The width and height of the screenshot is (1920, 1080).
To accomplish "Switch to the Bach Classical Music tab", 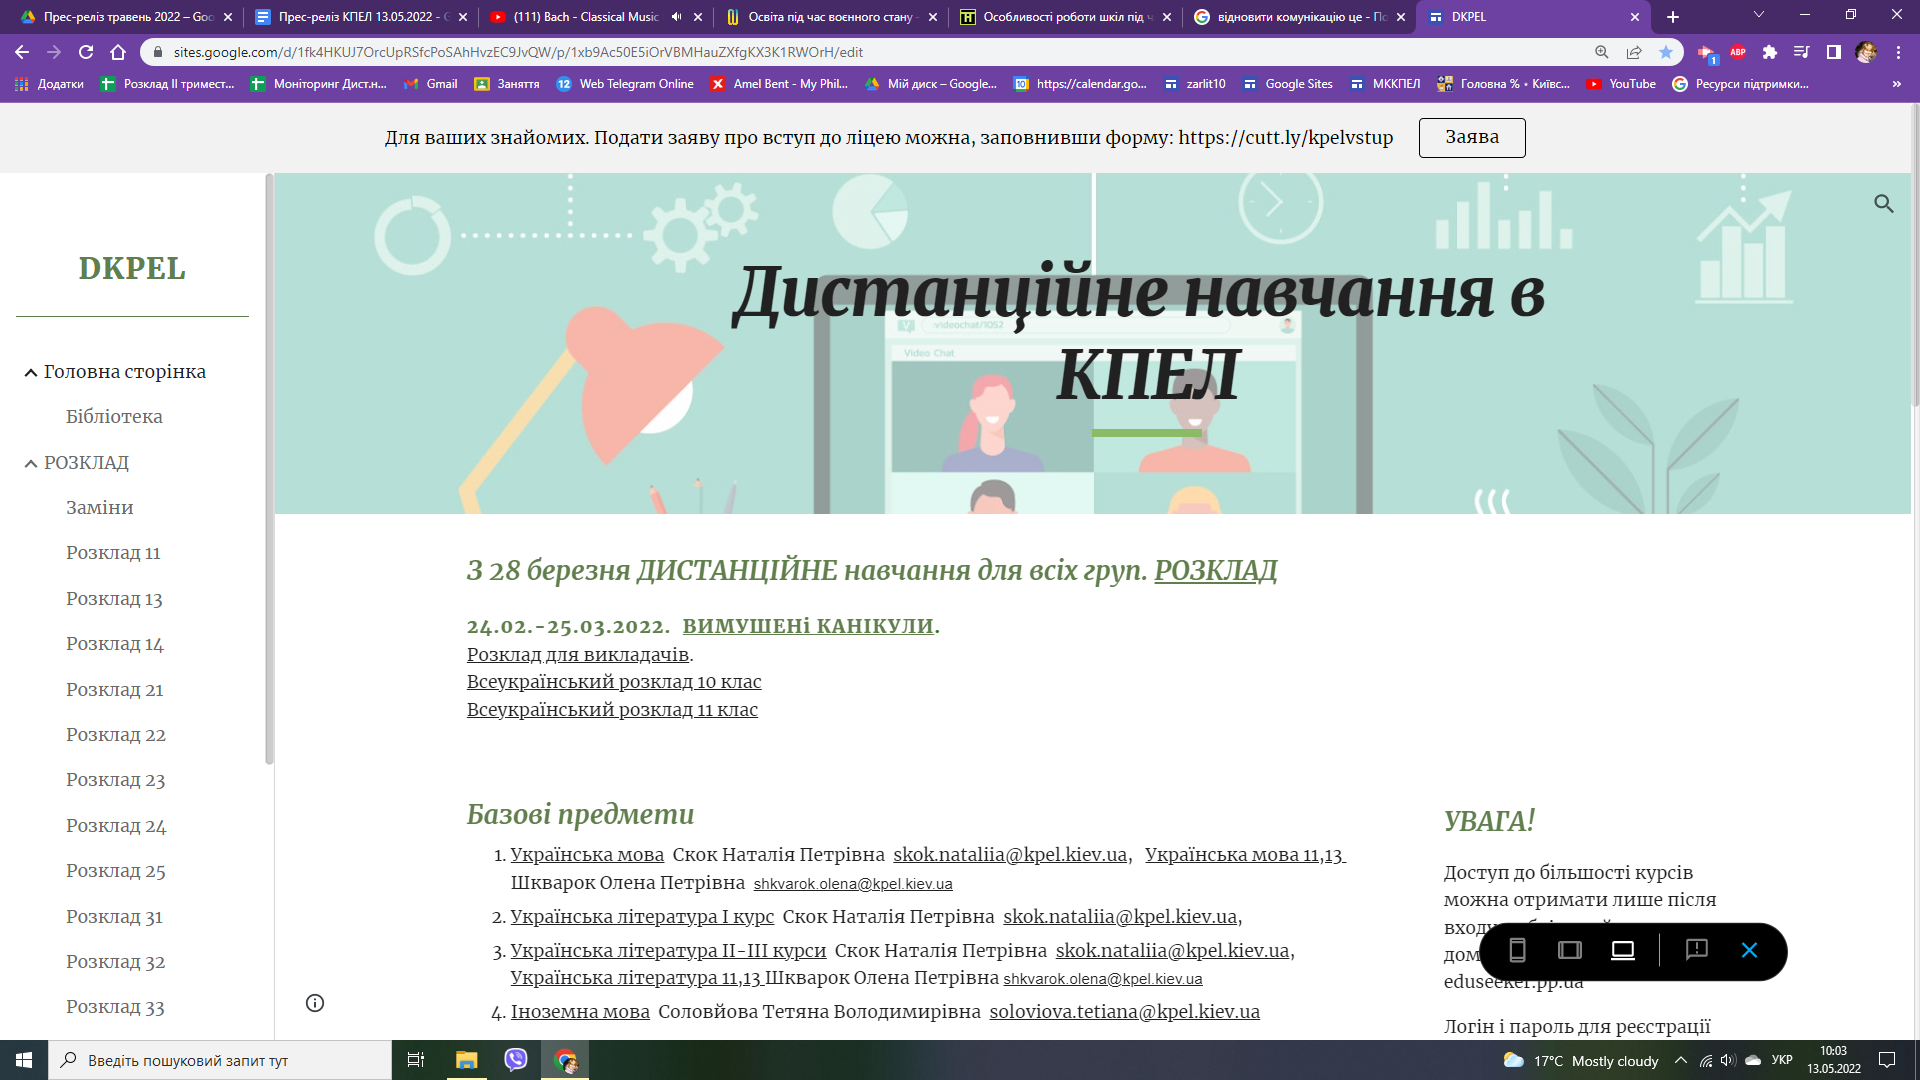I will click(584, 17).
